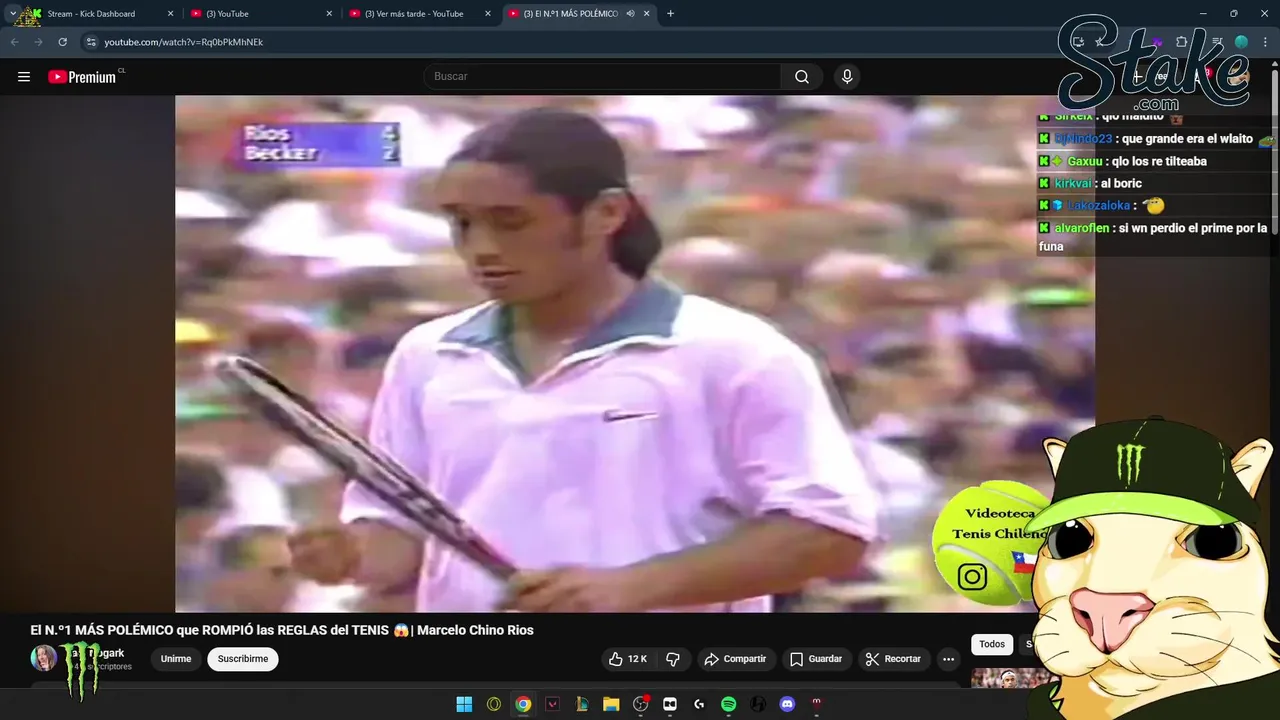Viewport: 1280px width, 720px height.
Task: Switch to Ver más tarde - YouTube tab
Action: pos(419,14)
